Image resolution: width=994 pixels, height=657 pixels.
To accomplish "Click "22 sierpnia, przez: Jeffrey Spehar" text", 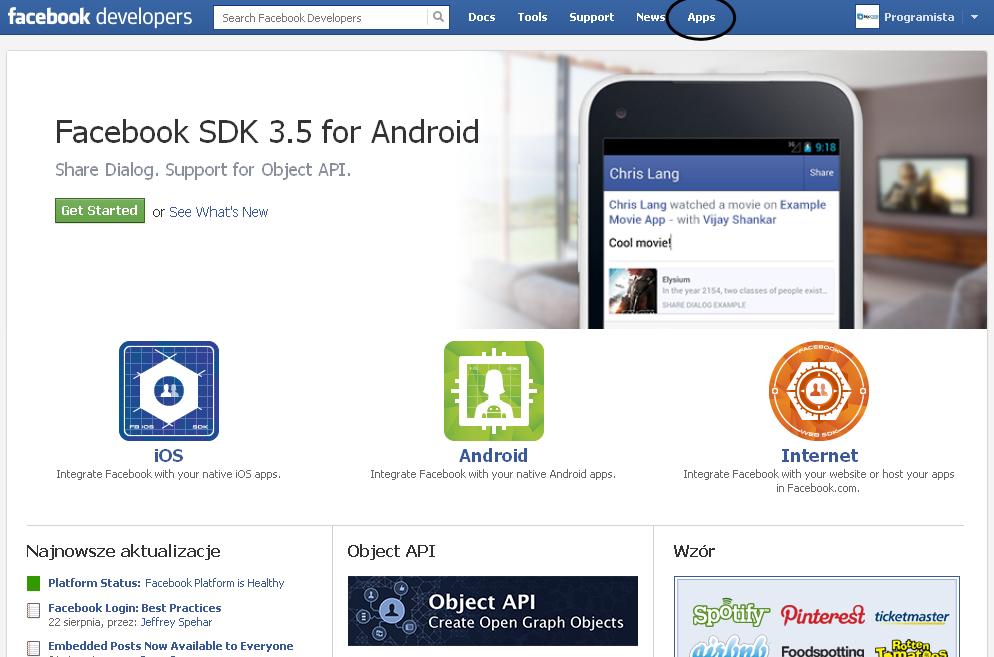I will (130, 622).
